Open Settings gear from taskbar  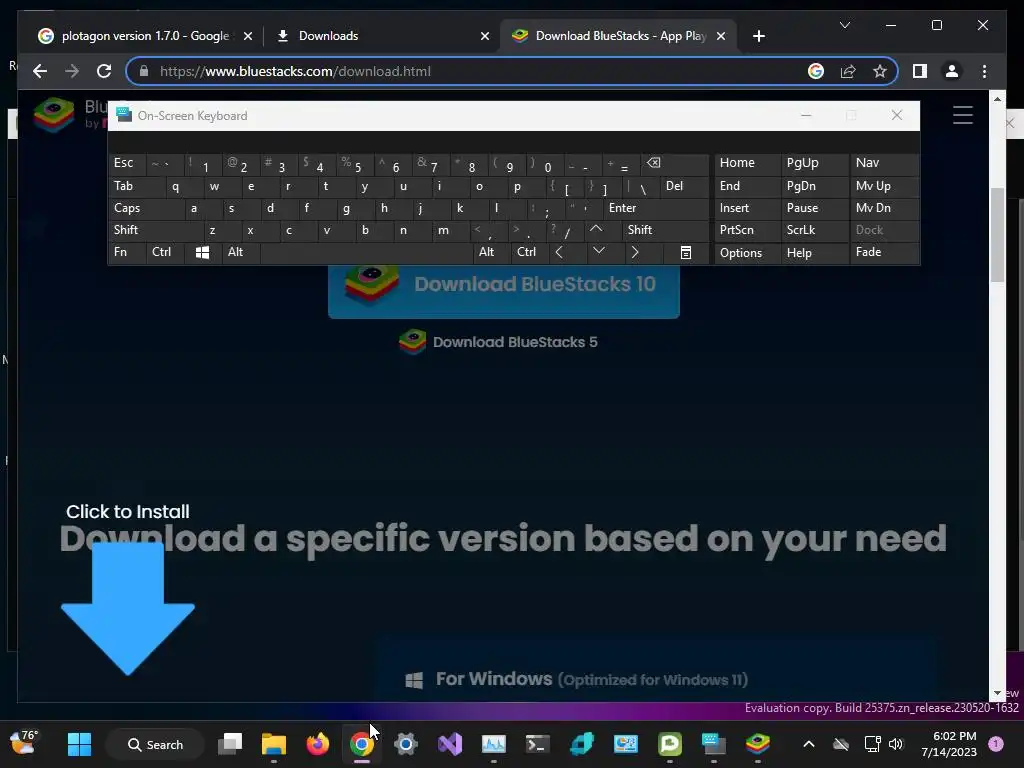coord(406,744)
